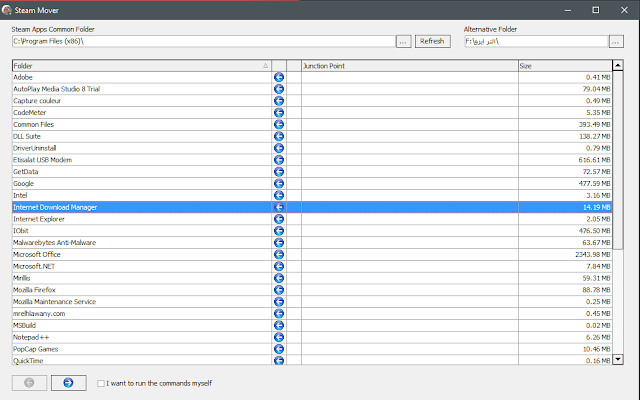Click the Alternative Folder path field

tap(536, 41)
